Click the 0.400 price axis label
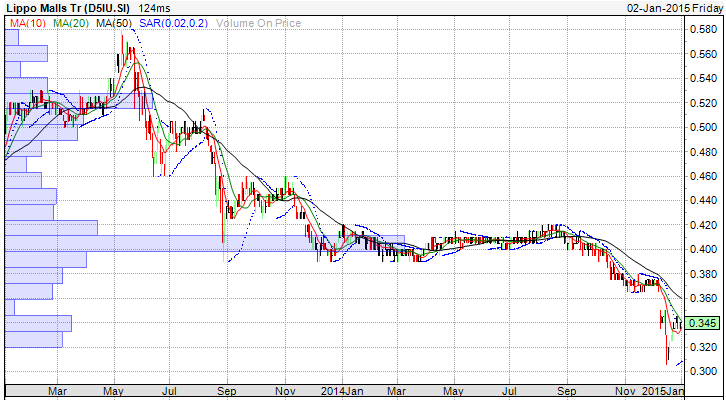This screenshot has width=726, height=400. coord(704,250)
